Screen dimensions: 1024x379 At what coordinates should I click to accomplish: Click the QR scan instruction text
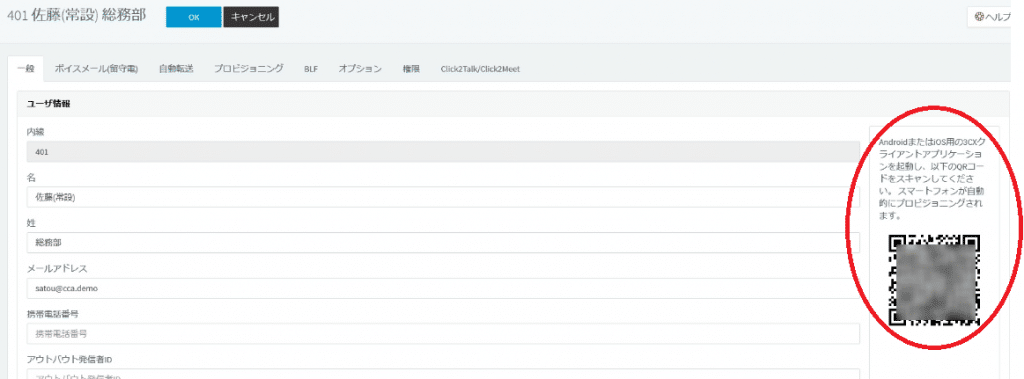[x=933, y=178]
